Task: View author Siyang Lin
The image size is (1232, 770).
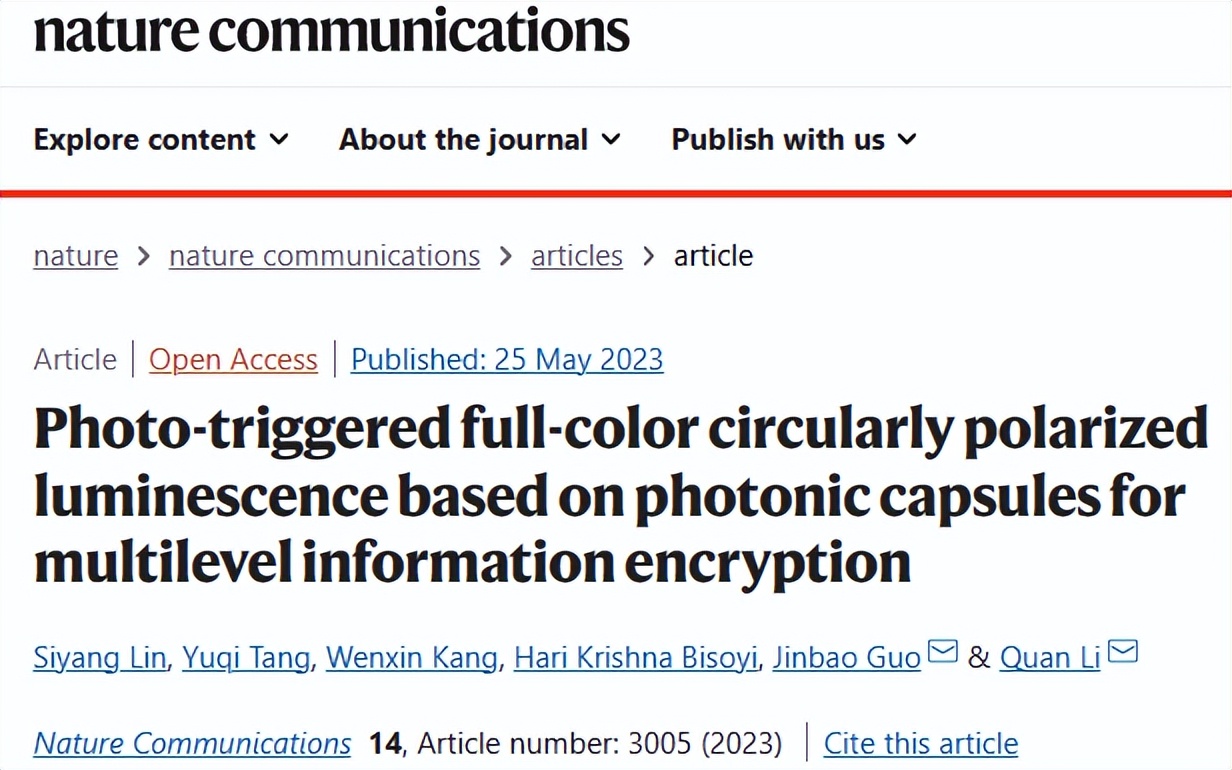Action: click(100, 657)
